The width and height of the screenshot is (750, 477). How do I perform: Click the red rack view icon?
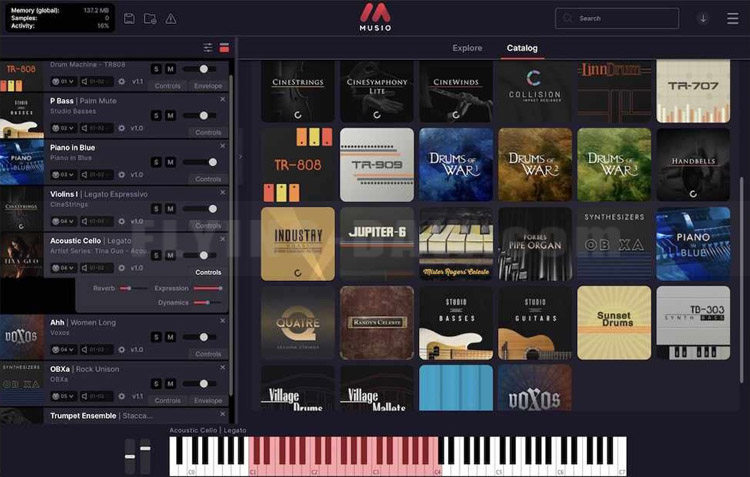224,48
